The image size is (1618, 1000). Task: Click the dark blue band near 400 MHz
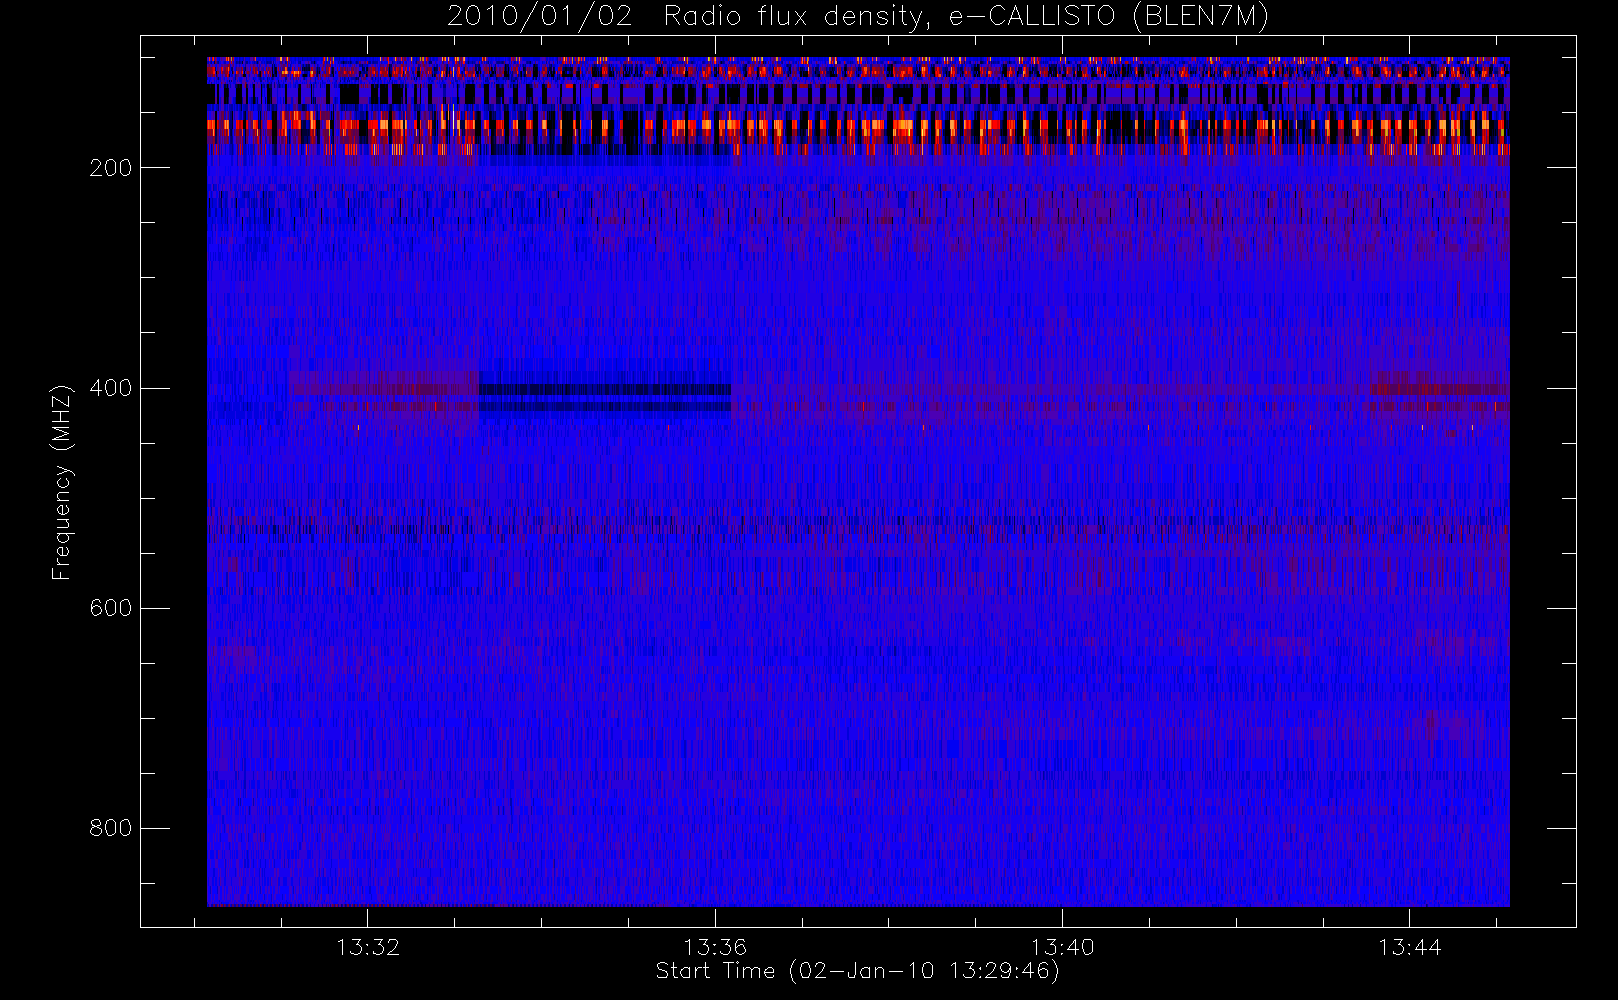point(605,397)
